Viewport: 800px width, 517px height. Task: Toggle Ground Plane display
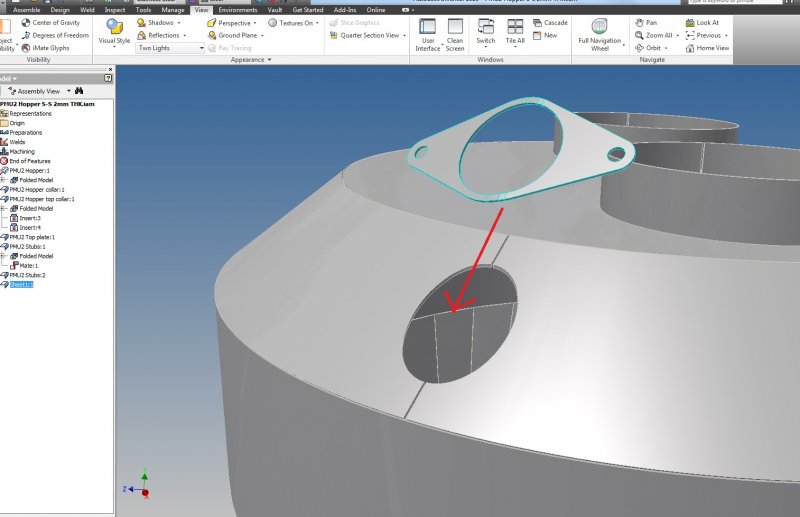click(x=232, y=35)
